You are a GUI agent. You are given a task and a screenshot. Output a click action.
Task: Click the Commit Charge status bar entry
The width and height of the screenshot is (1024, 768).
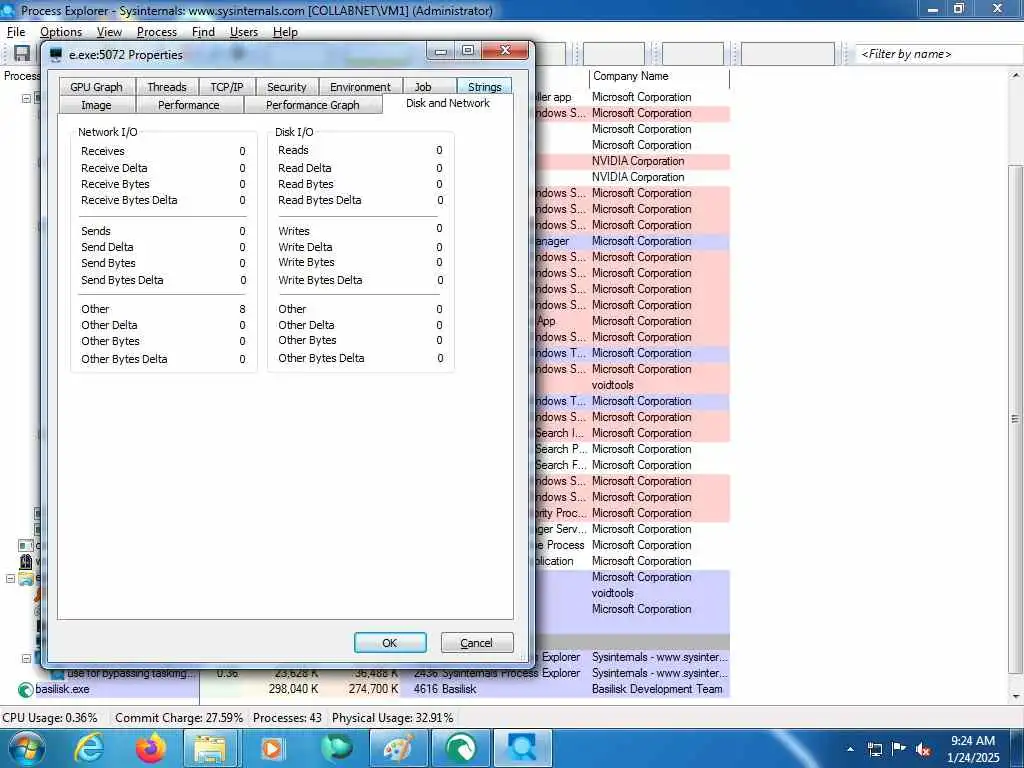coord(179,718)
